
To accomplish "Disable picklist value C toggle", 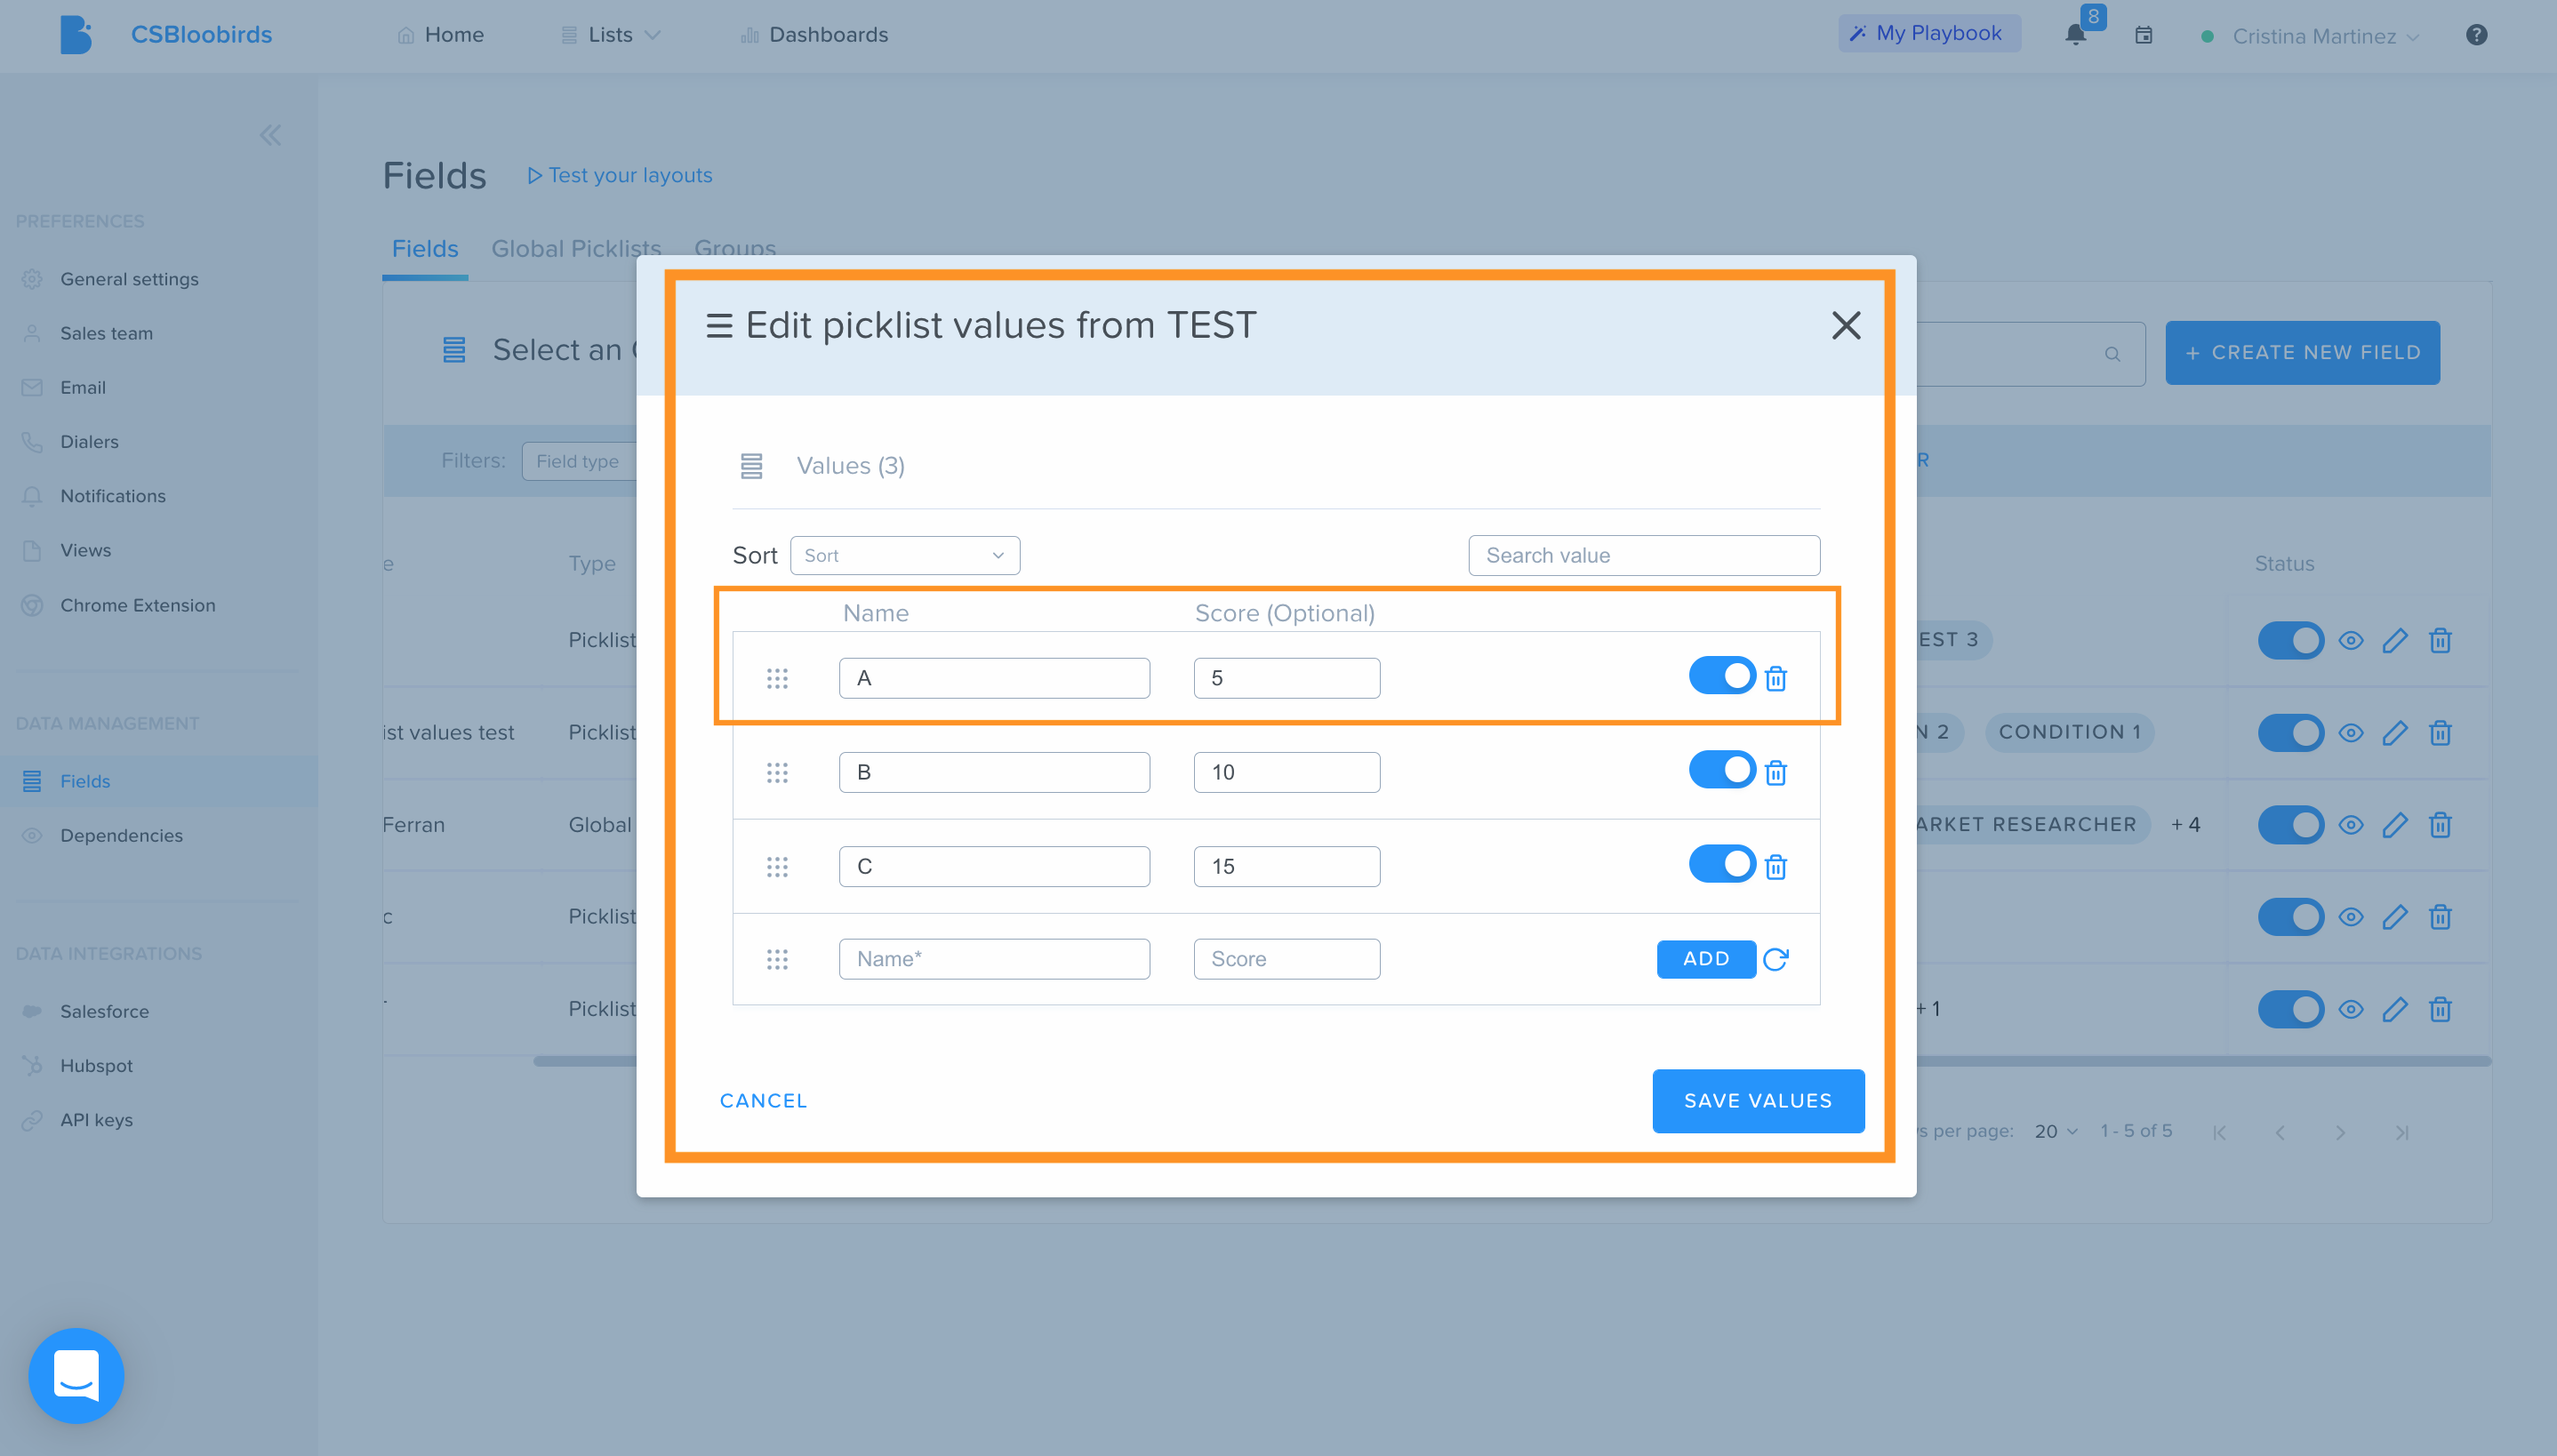I will point(1722,864).
